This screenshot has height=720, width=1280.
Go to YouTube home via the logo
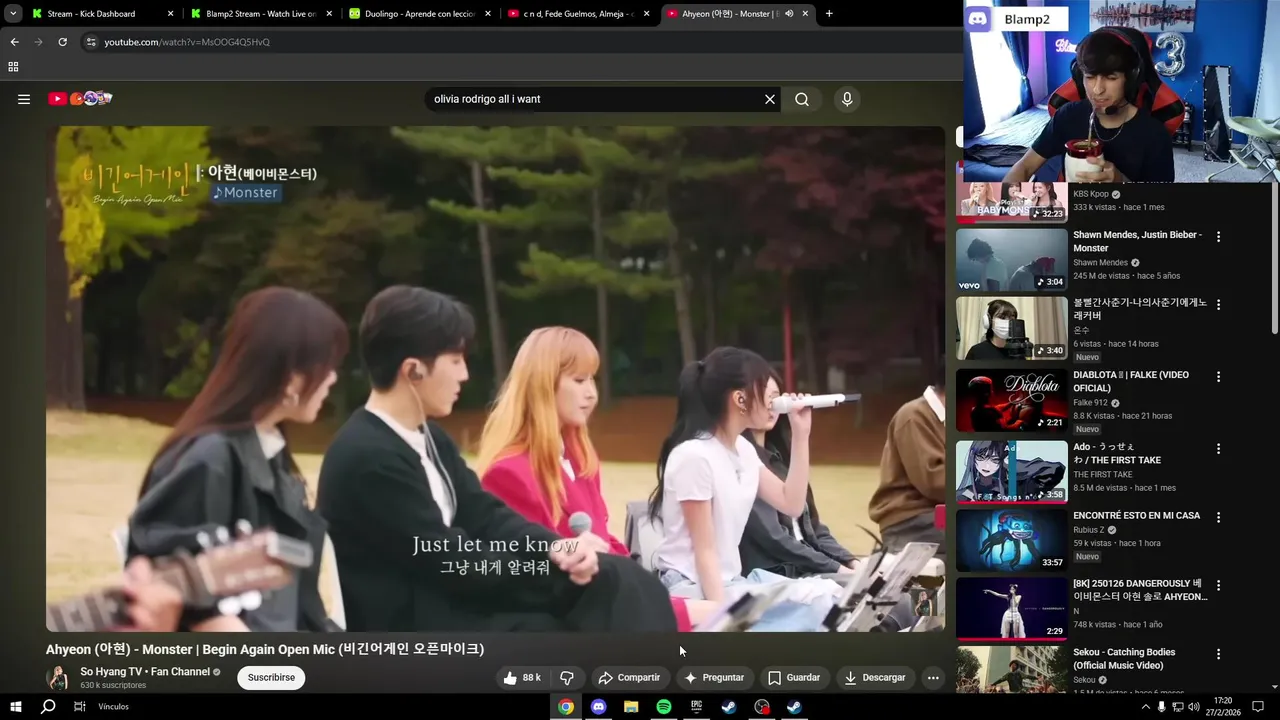pos(80,99)
